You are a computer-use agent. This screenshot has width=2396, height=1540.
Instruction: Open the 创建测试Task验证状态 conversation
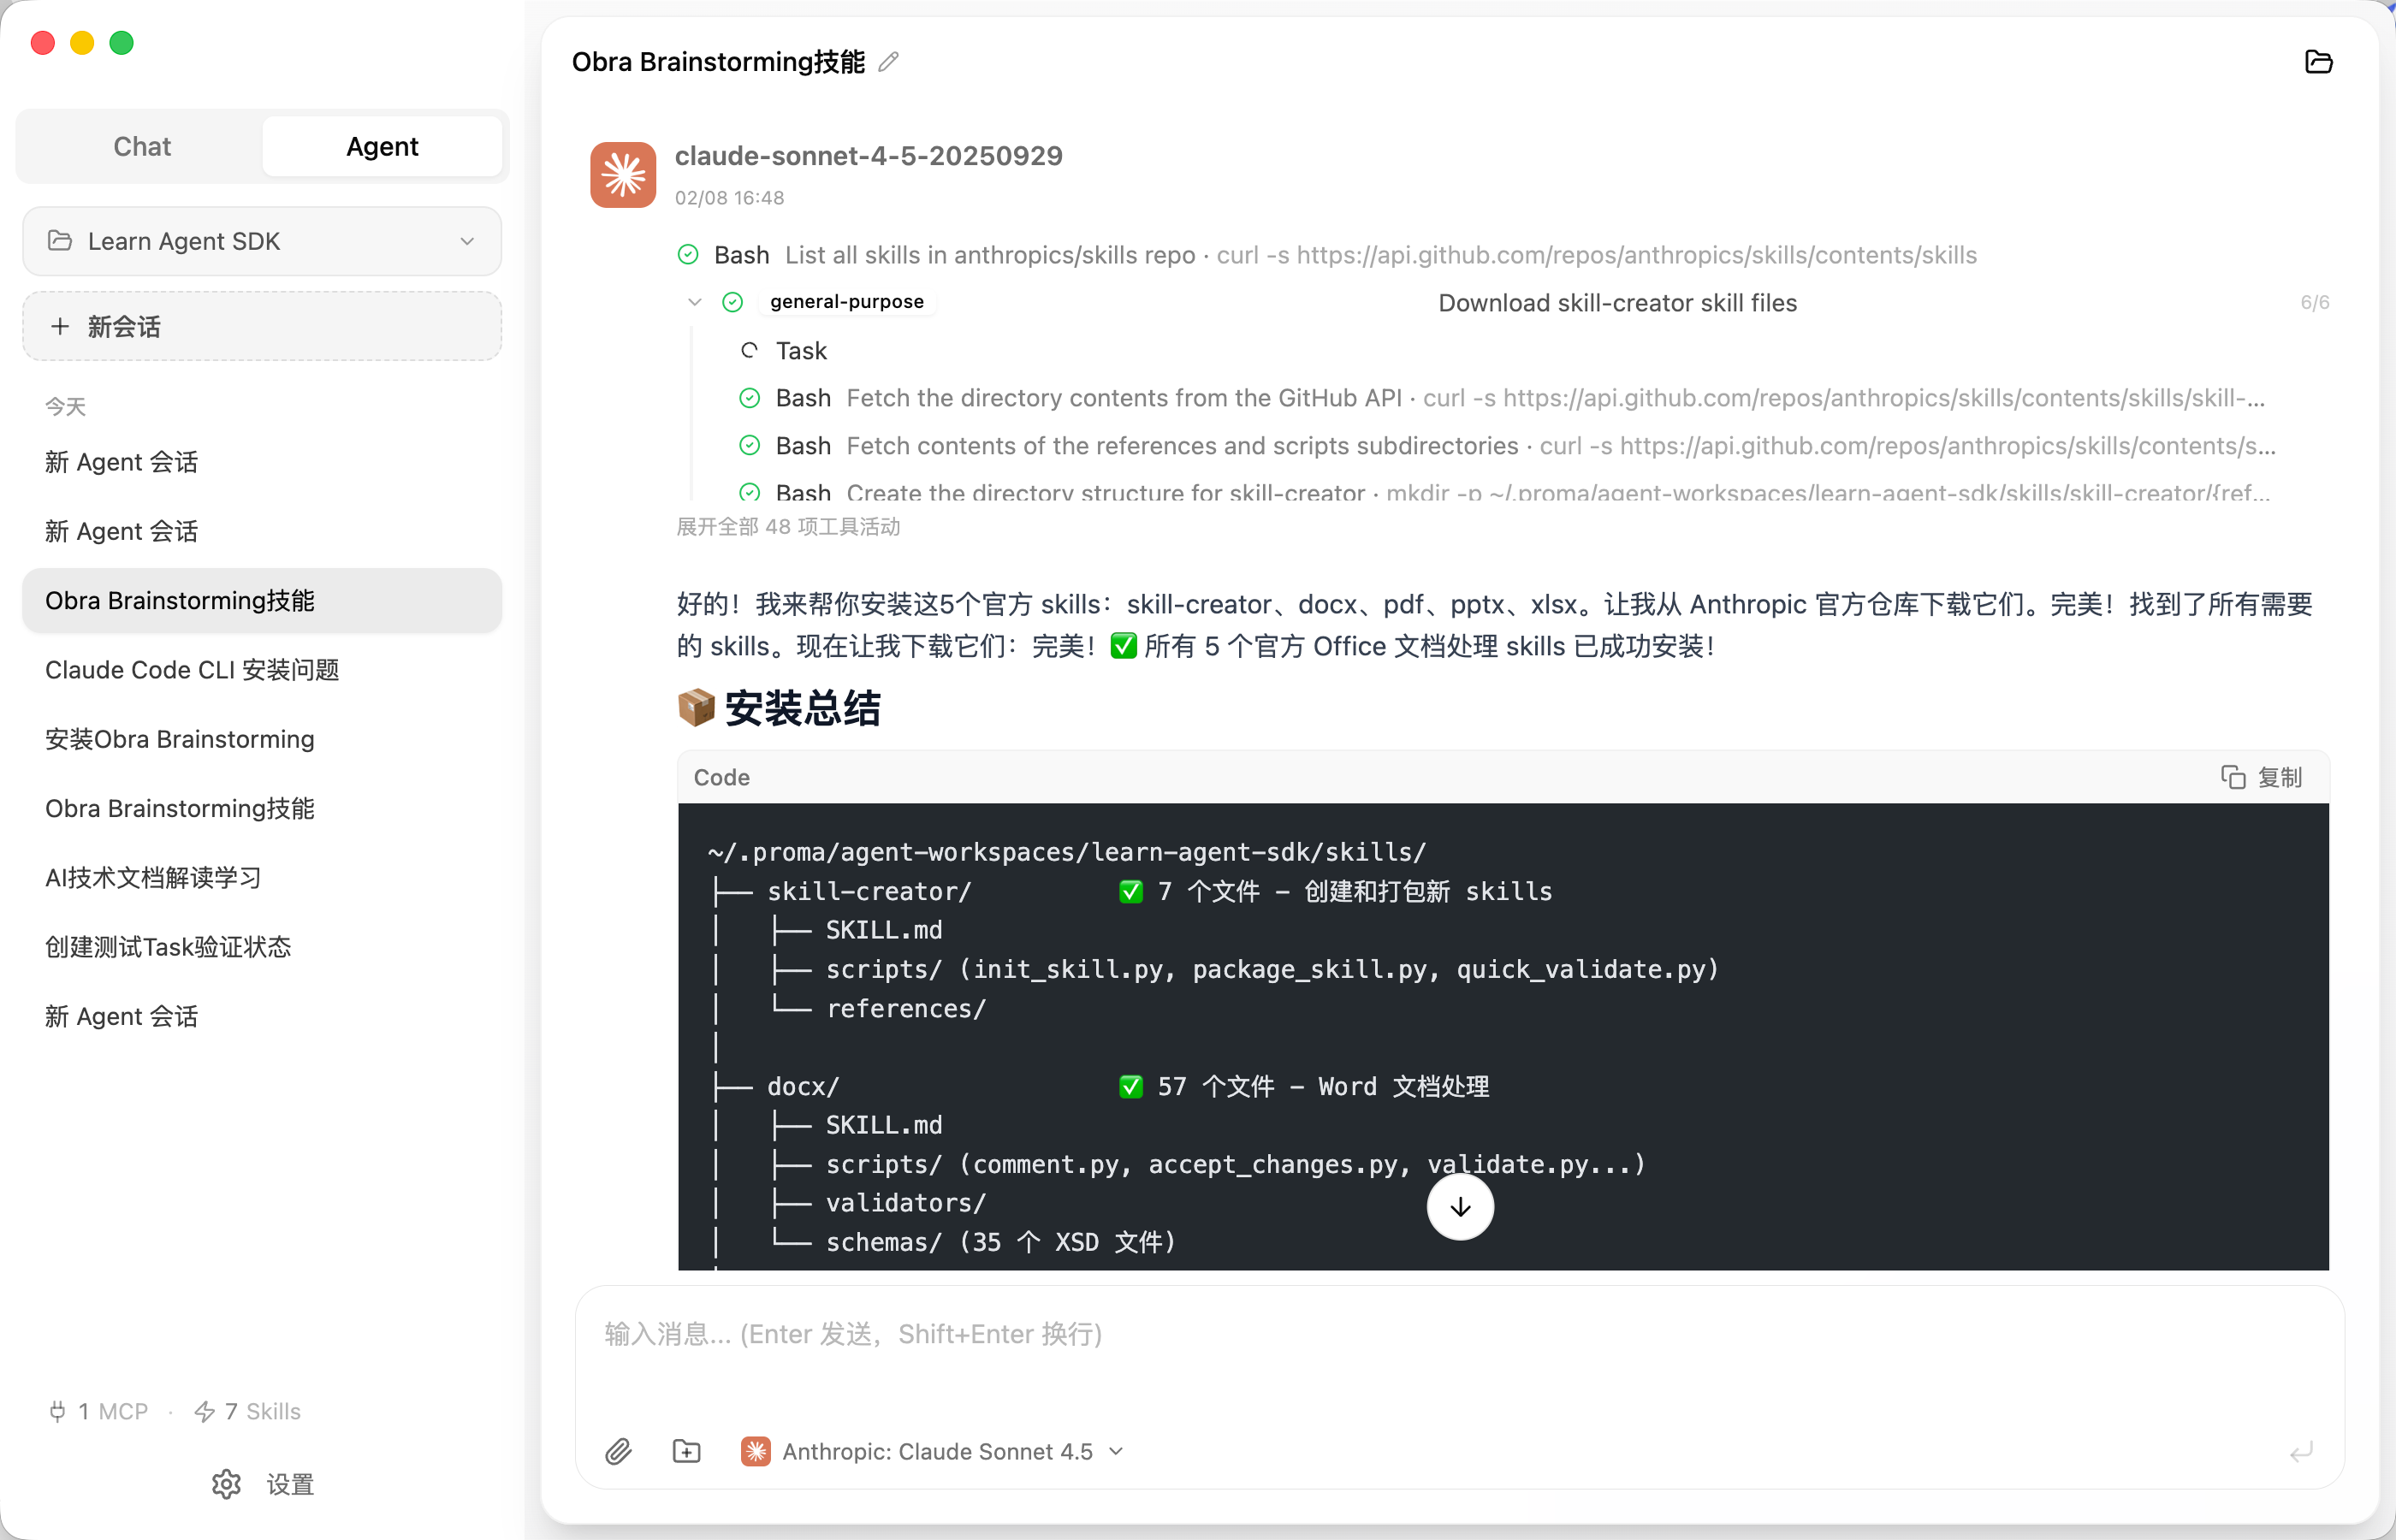[x=168, y=947]
